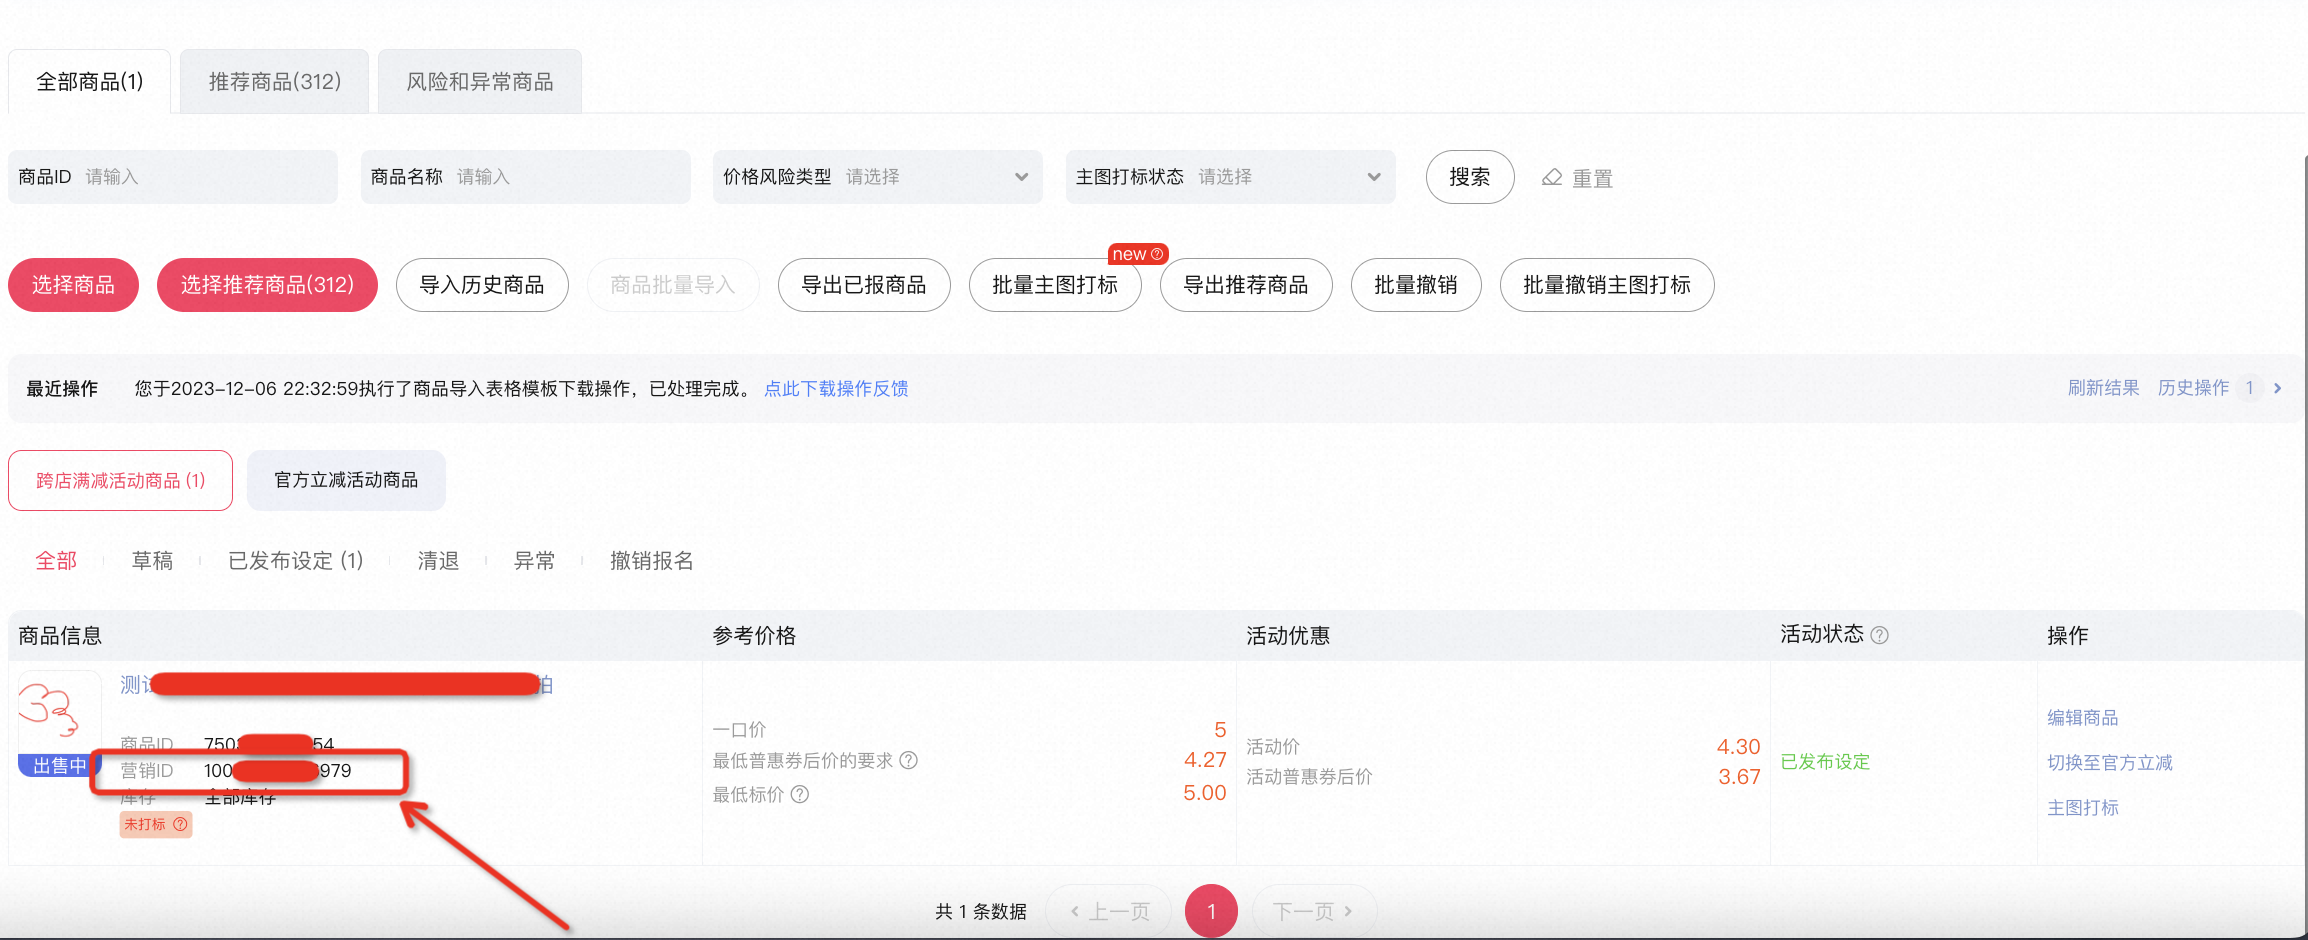Click 主图打标 link in operations
This screenshot has height=940, width=2308.
click(2083, 808)
